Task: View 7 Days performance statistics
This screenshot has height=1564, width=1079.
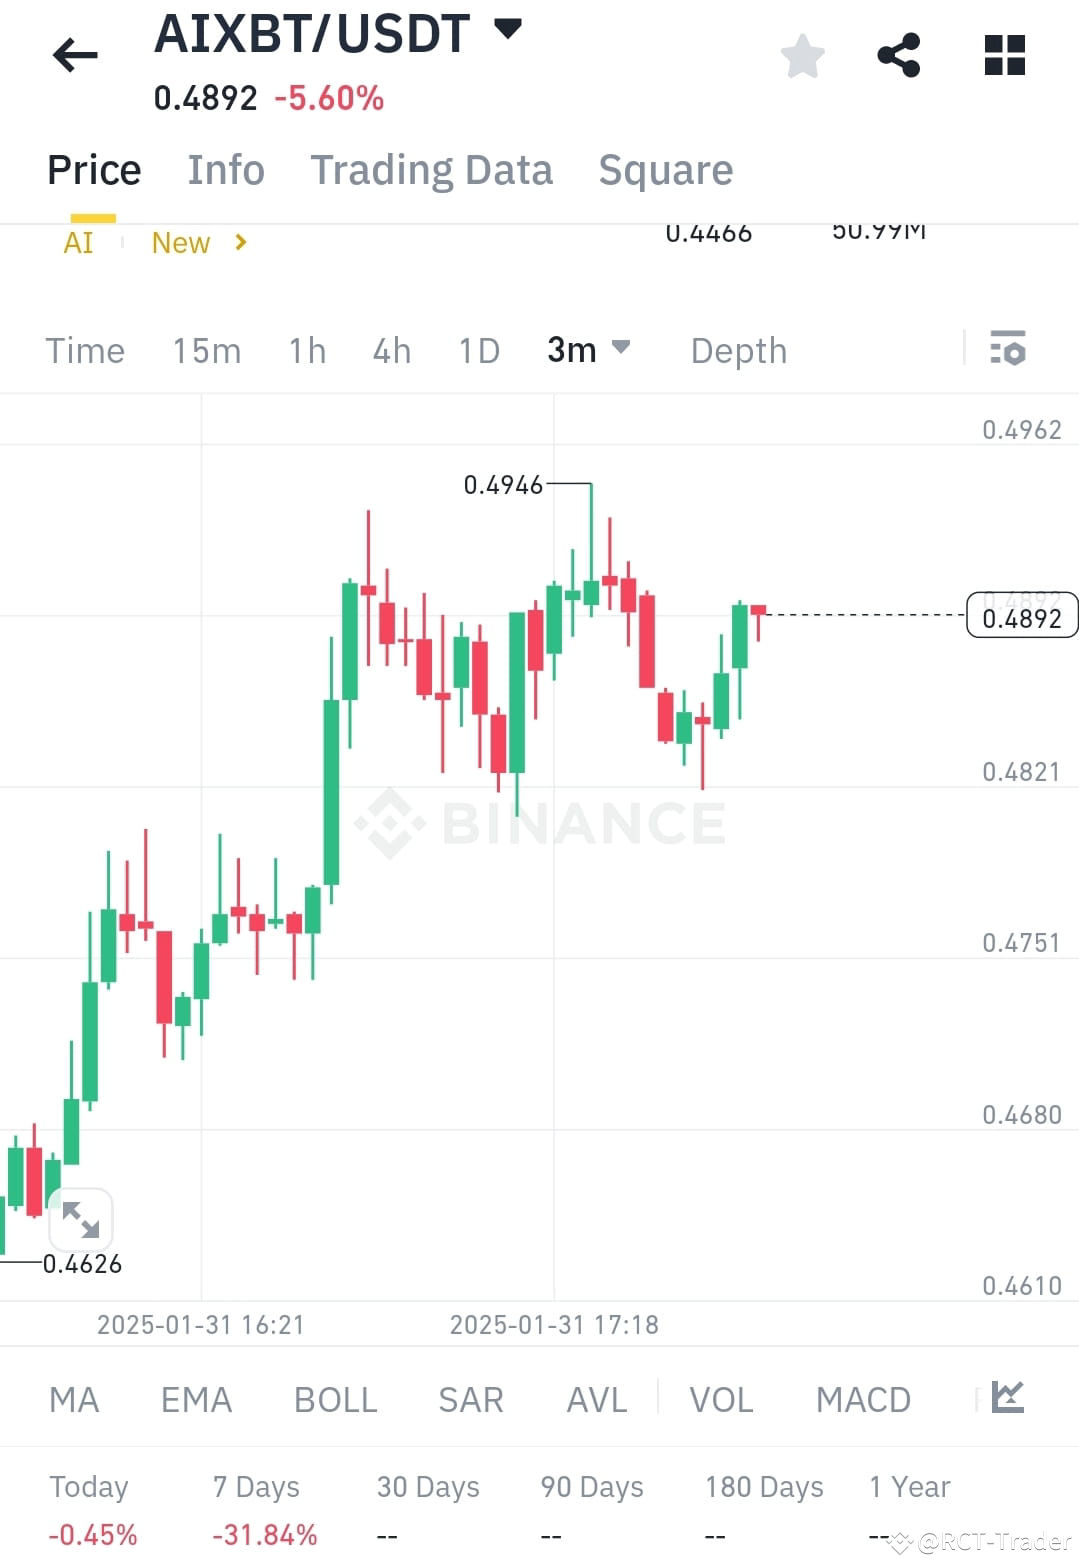Action: pos(255,1487)
